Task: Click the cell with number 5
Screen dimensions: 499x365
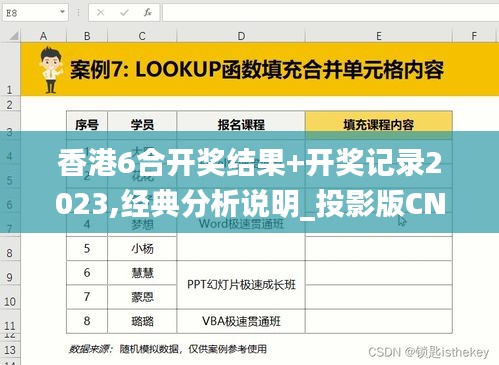Action: [x=87, y=249]
